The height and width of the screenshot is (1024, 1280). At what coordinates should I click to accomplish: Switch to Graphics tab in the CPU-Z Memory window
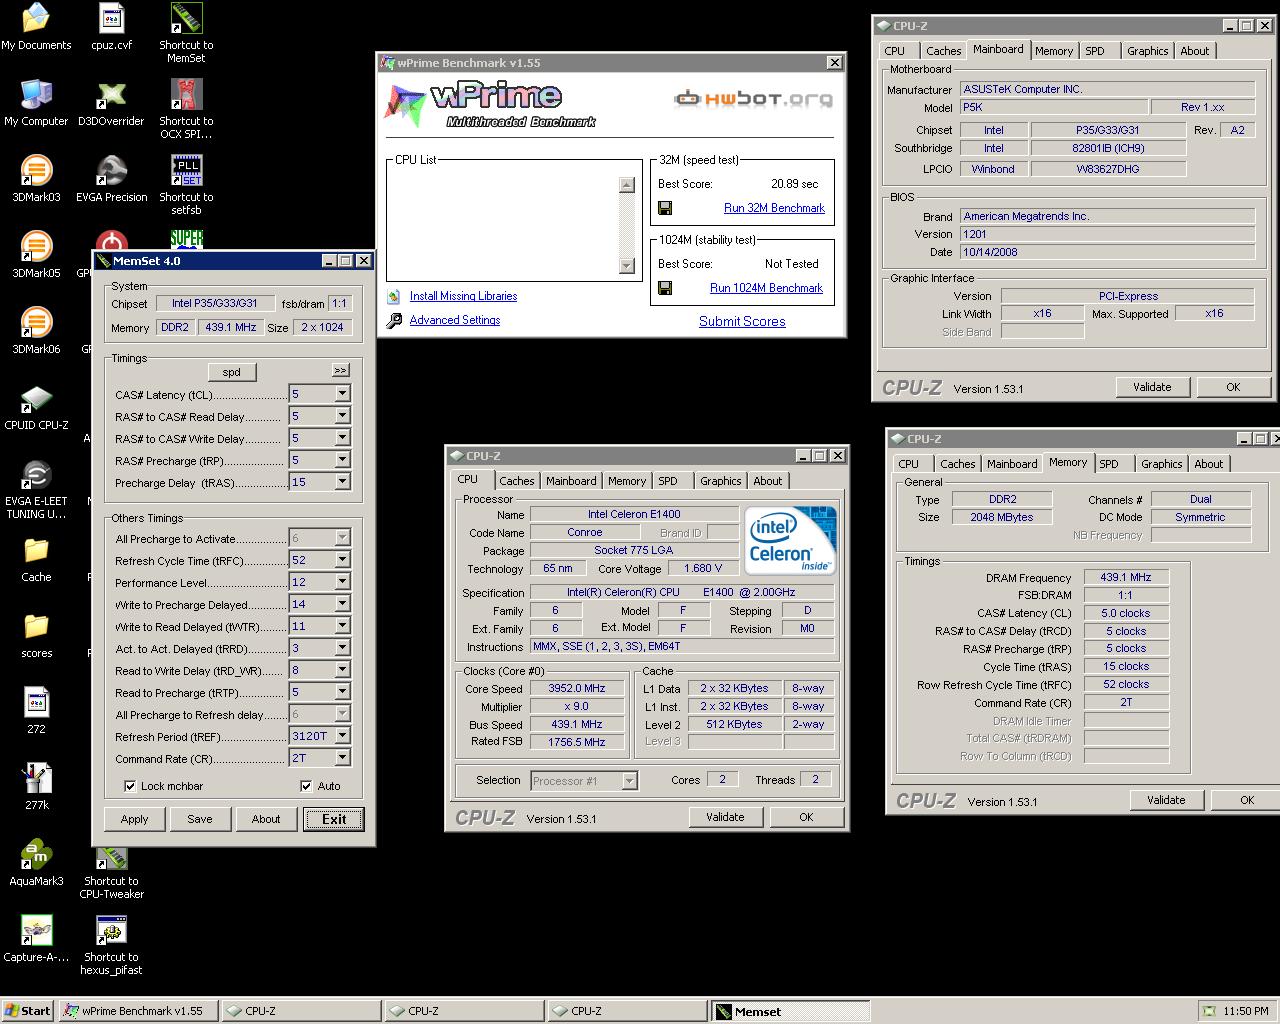pos(1161,464)
